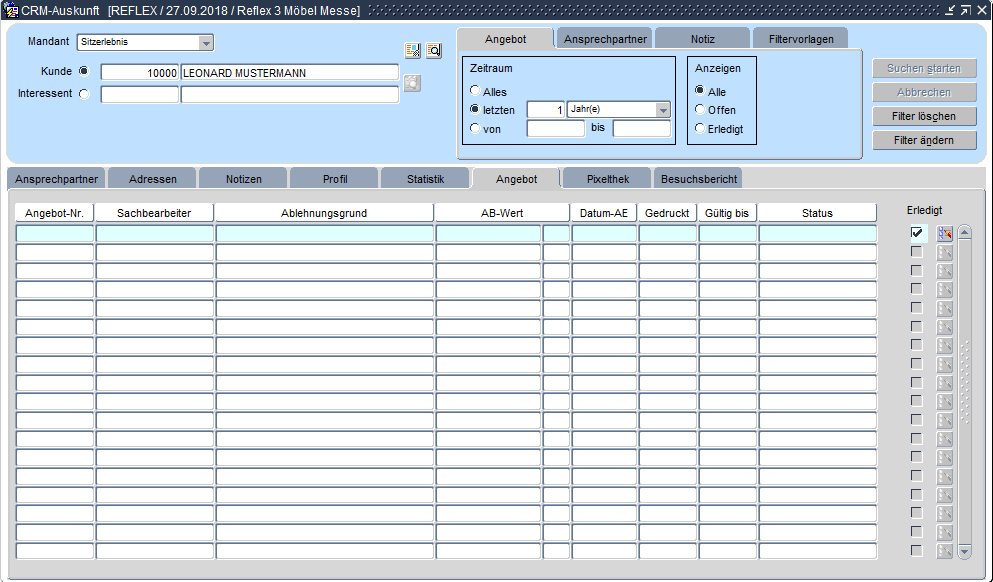Click the customer list icon beside Mandant
The width and height of the screenshot is (993, 582).
tap(413, 51)
